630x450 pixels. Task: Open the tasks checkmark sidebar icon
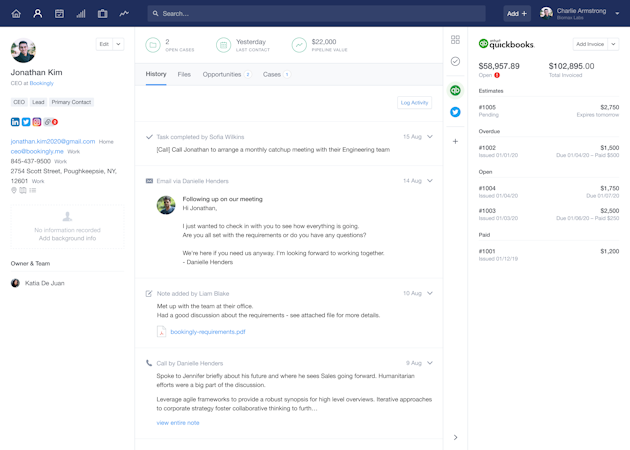[455, 61]
